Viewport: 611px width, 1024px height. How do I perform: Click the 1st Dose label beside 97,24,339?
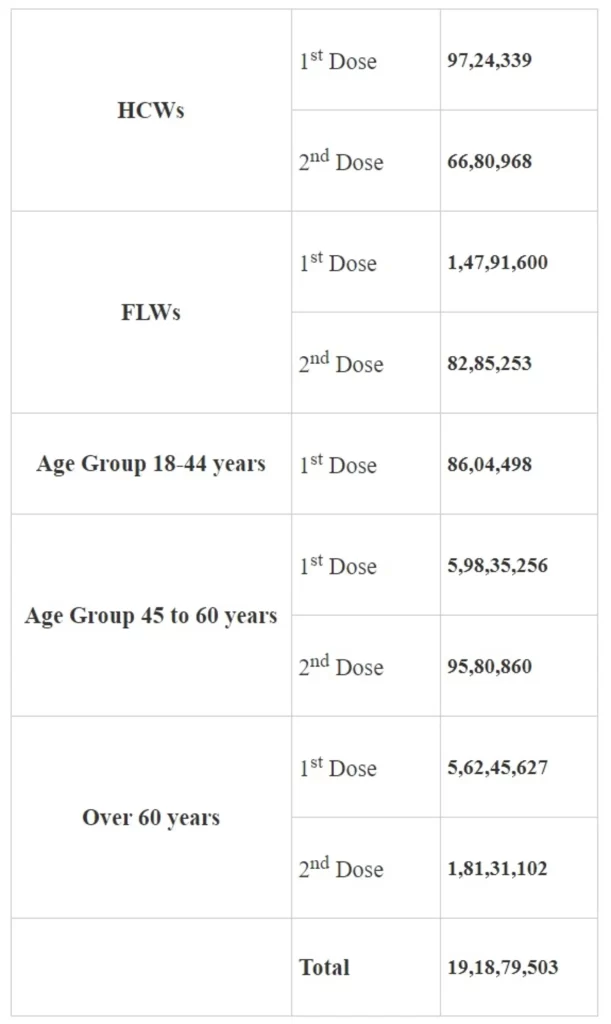338,61
